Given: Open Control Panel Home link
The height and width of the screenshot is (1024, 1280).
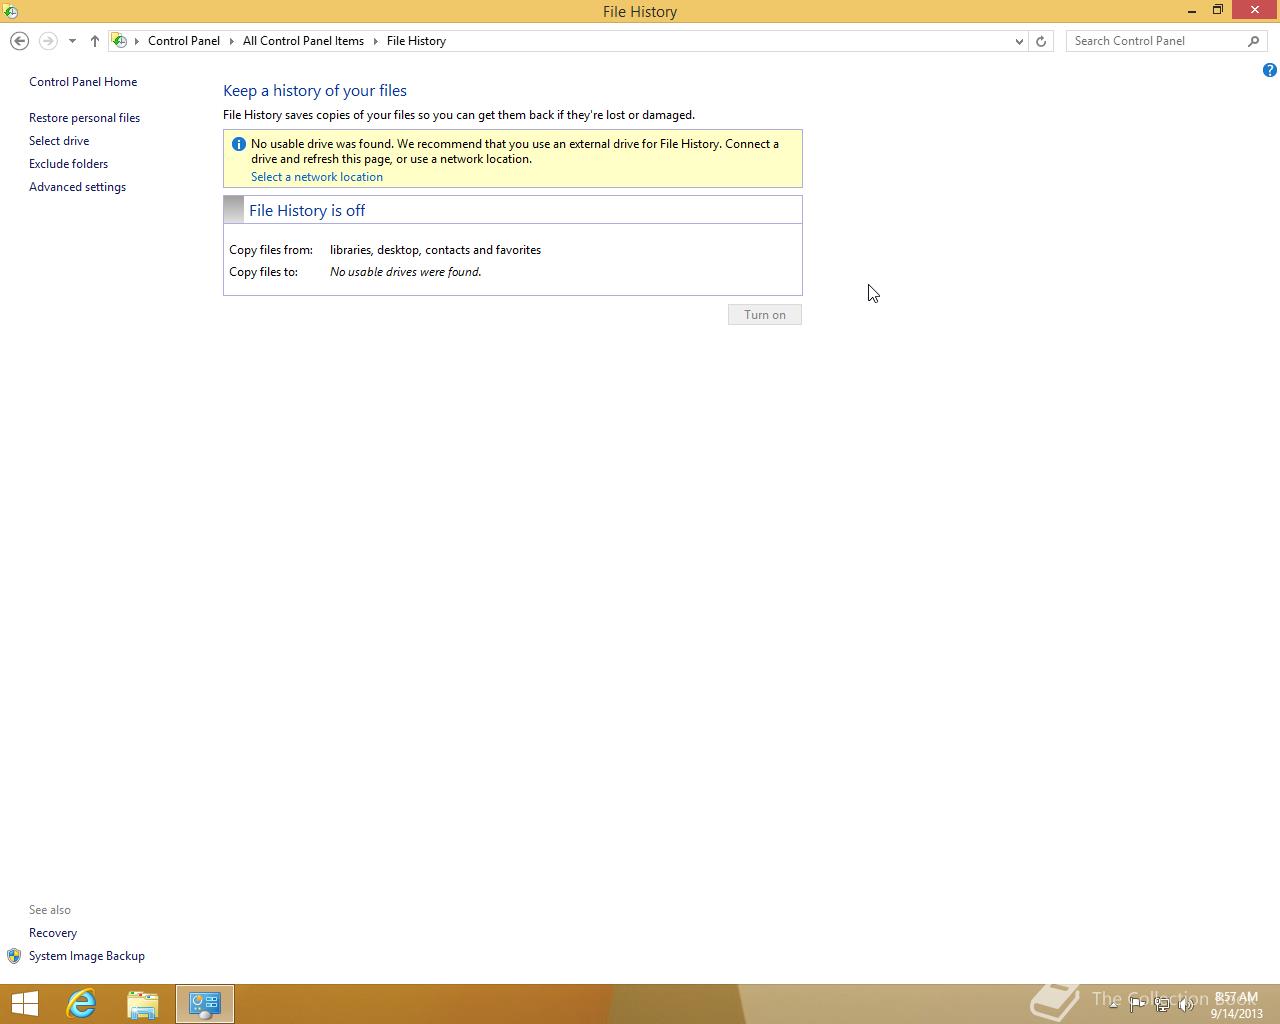Looking at the screenshot, I should pyautogui.click(x=83, y=82).
